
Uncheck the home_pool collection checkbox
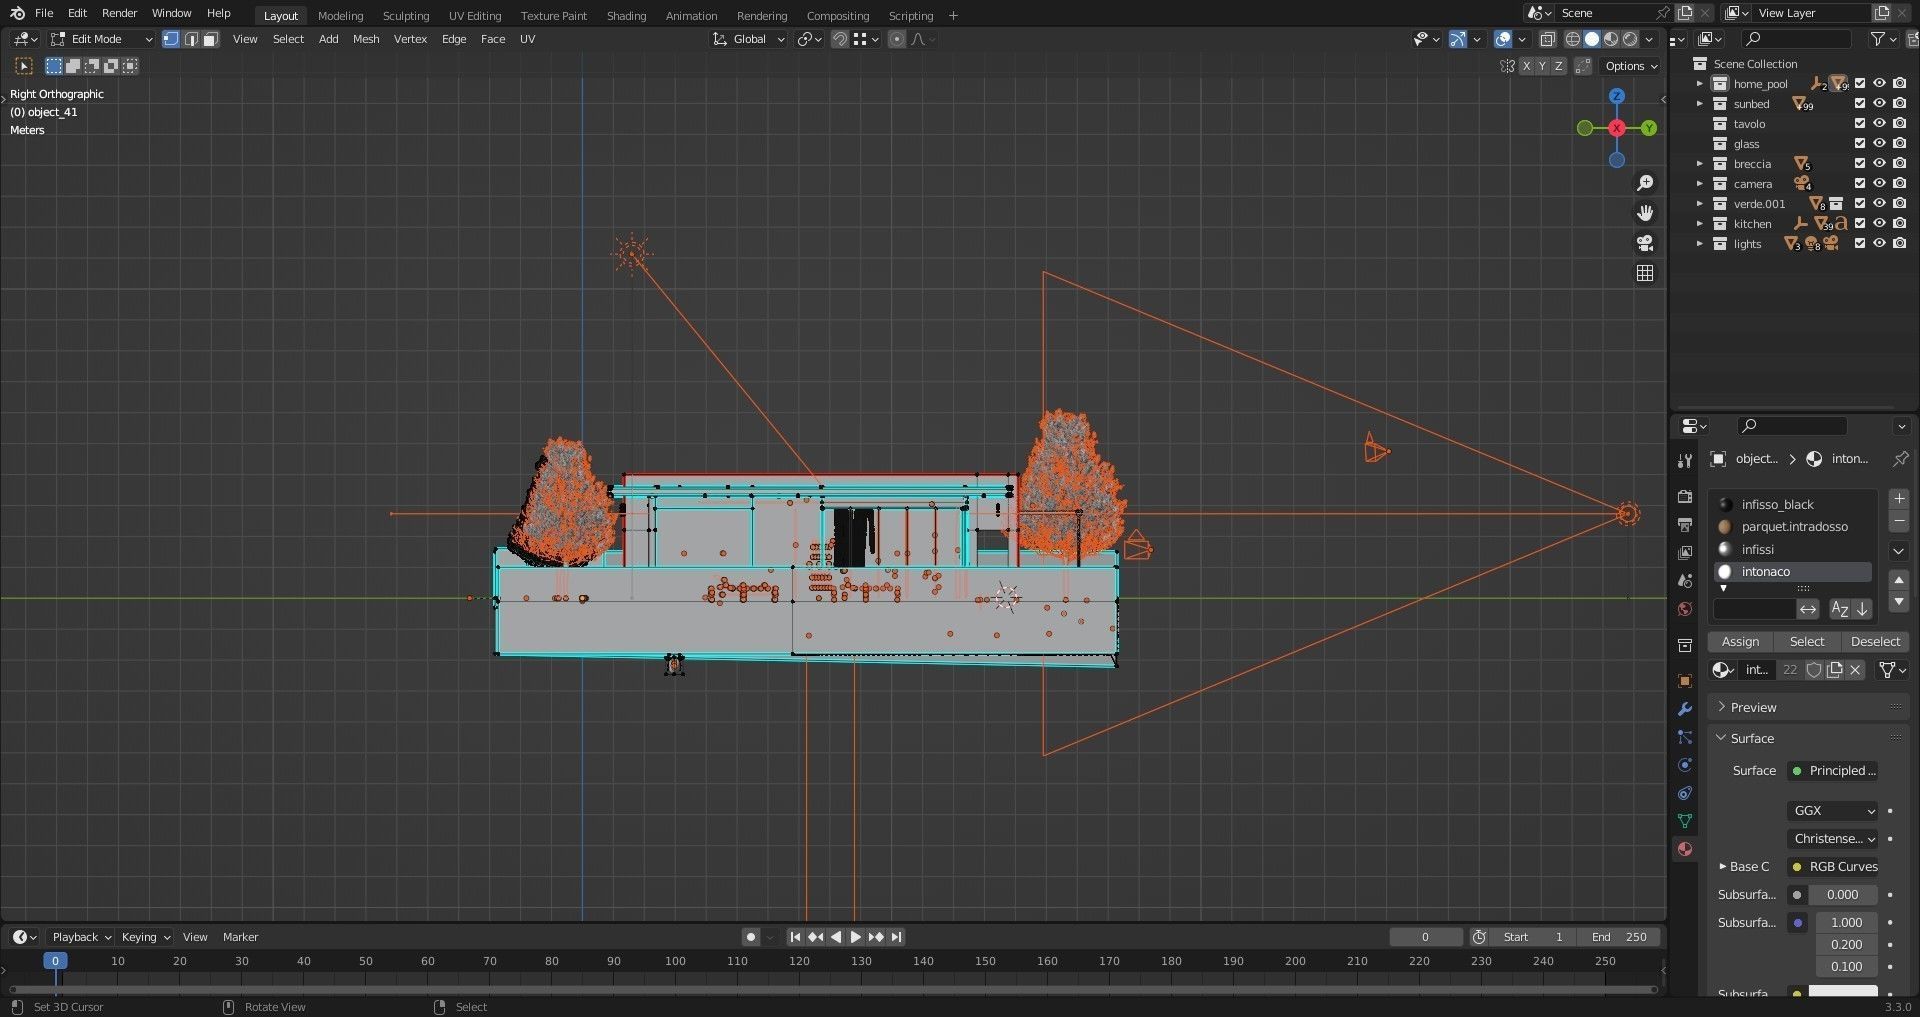coord(1860,84)
